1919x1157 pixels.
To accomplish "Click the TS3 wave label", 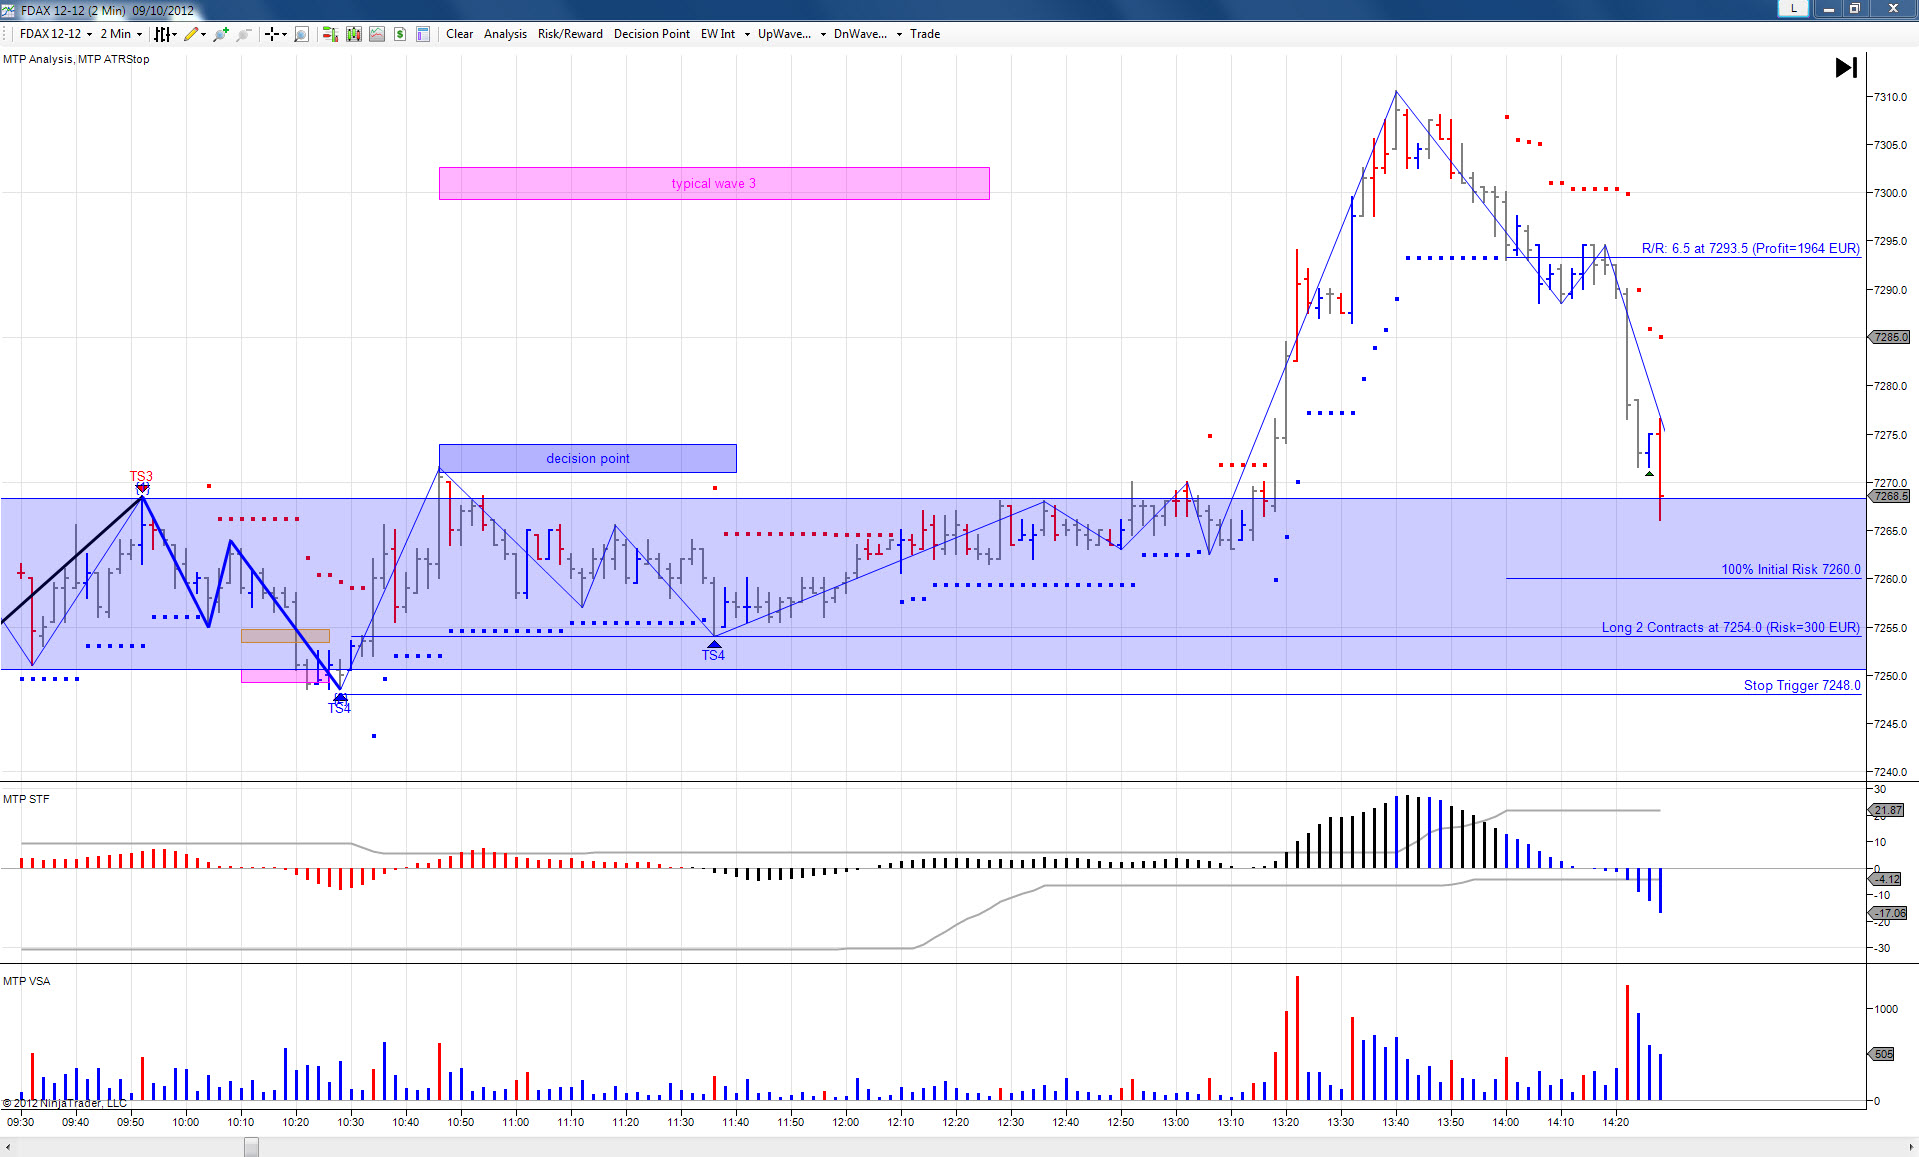I will 141,477.
